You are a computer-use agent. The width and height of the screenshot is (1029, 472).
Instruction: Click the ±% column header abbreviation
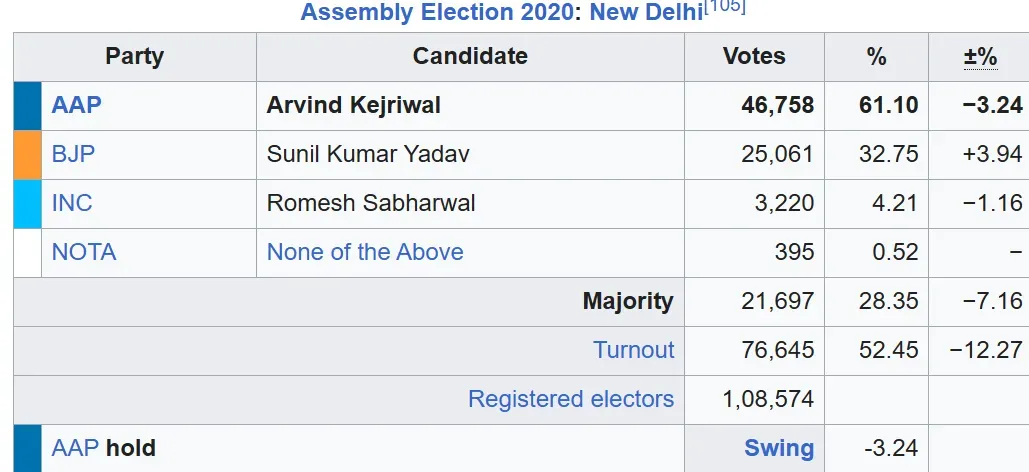point(980,56)
